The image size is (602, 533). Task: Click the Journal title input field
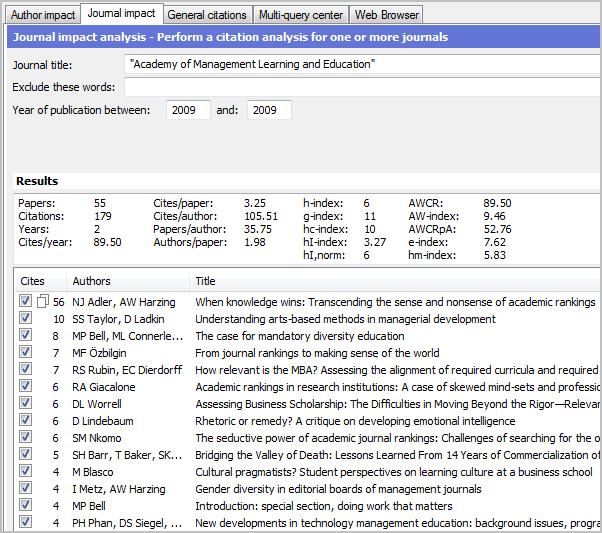click(362, 64)
